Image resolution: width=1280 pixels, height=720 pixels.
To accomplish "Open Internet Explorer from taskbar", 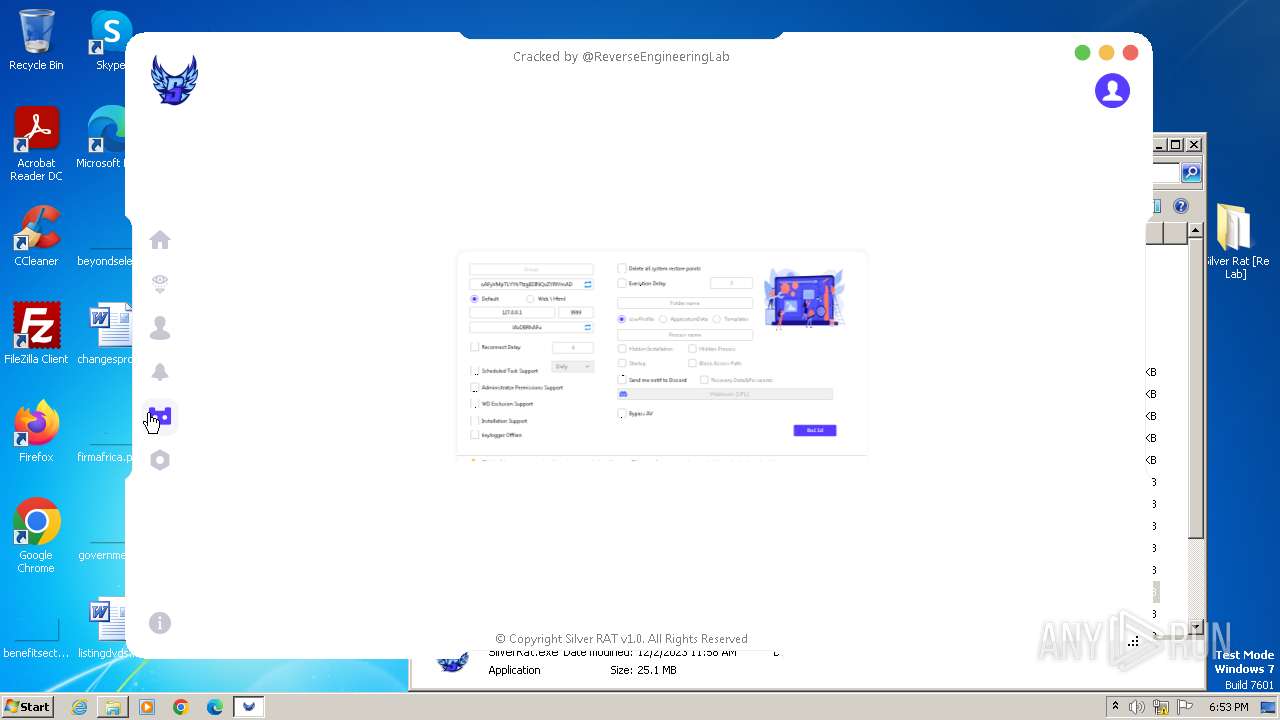I will pos(79,707).
